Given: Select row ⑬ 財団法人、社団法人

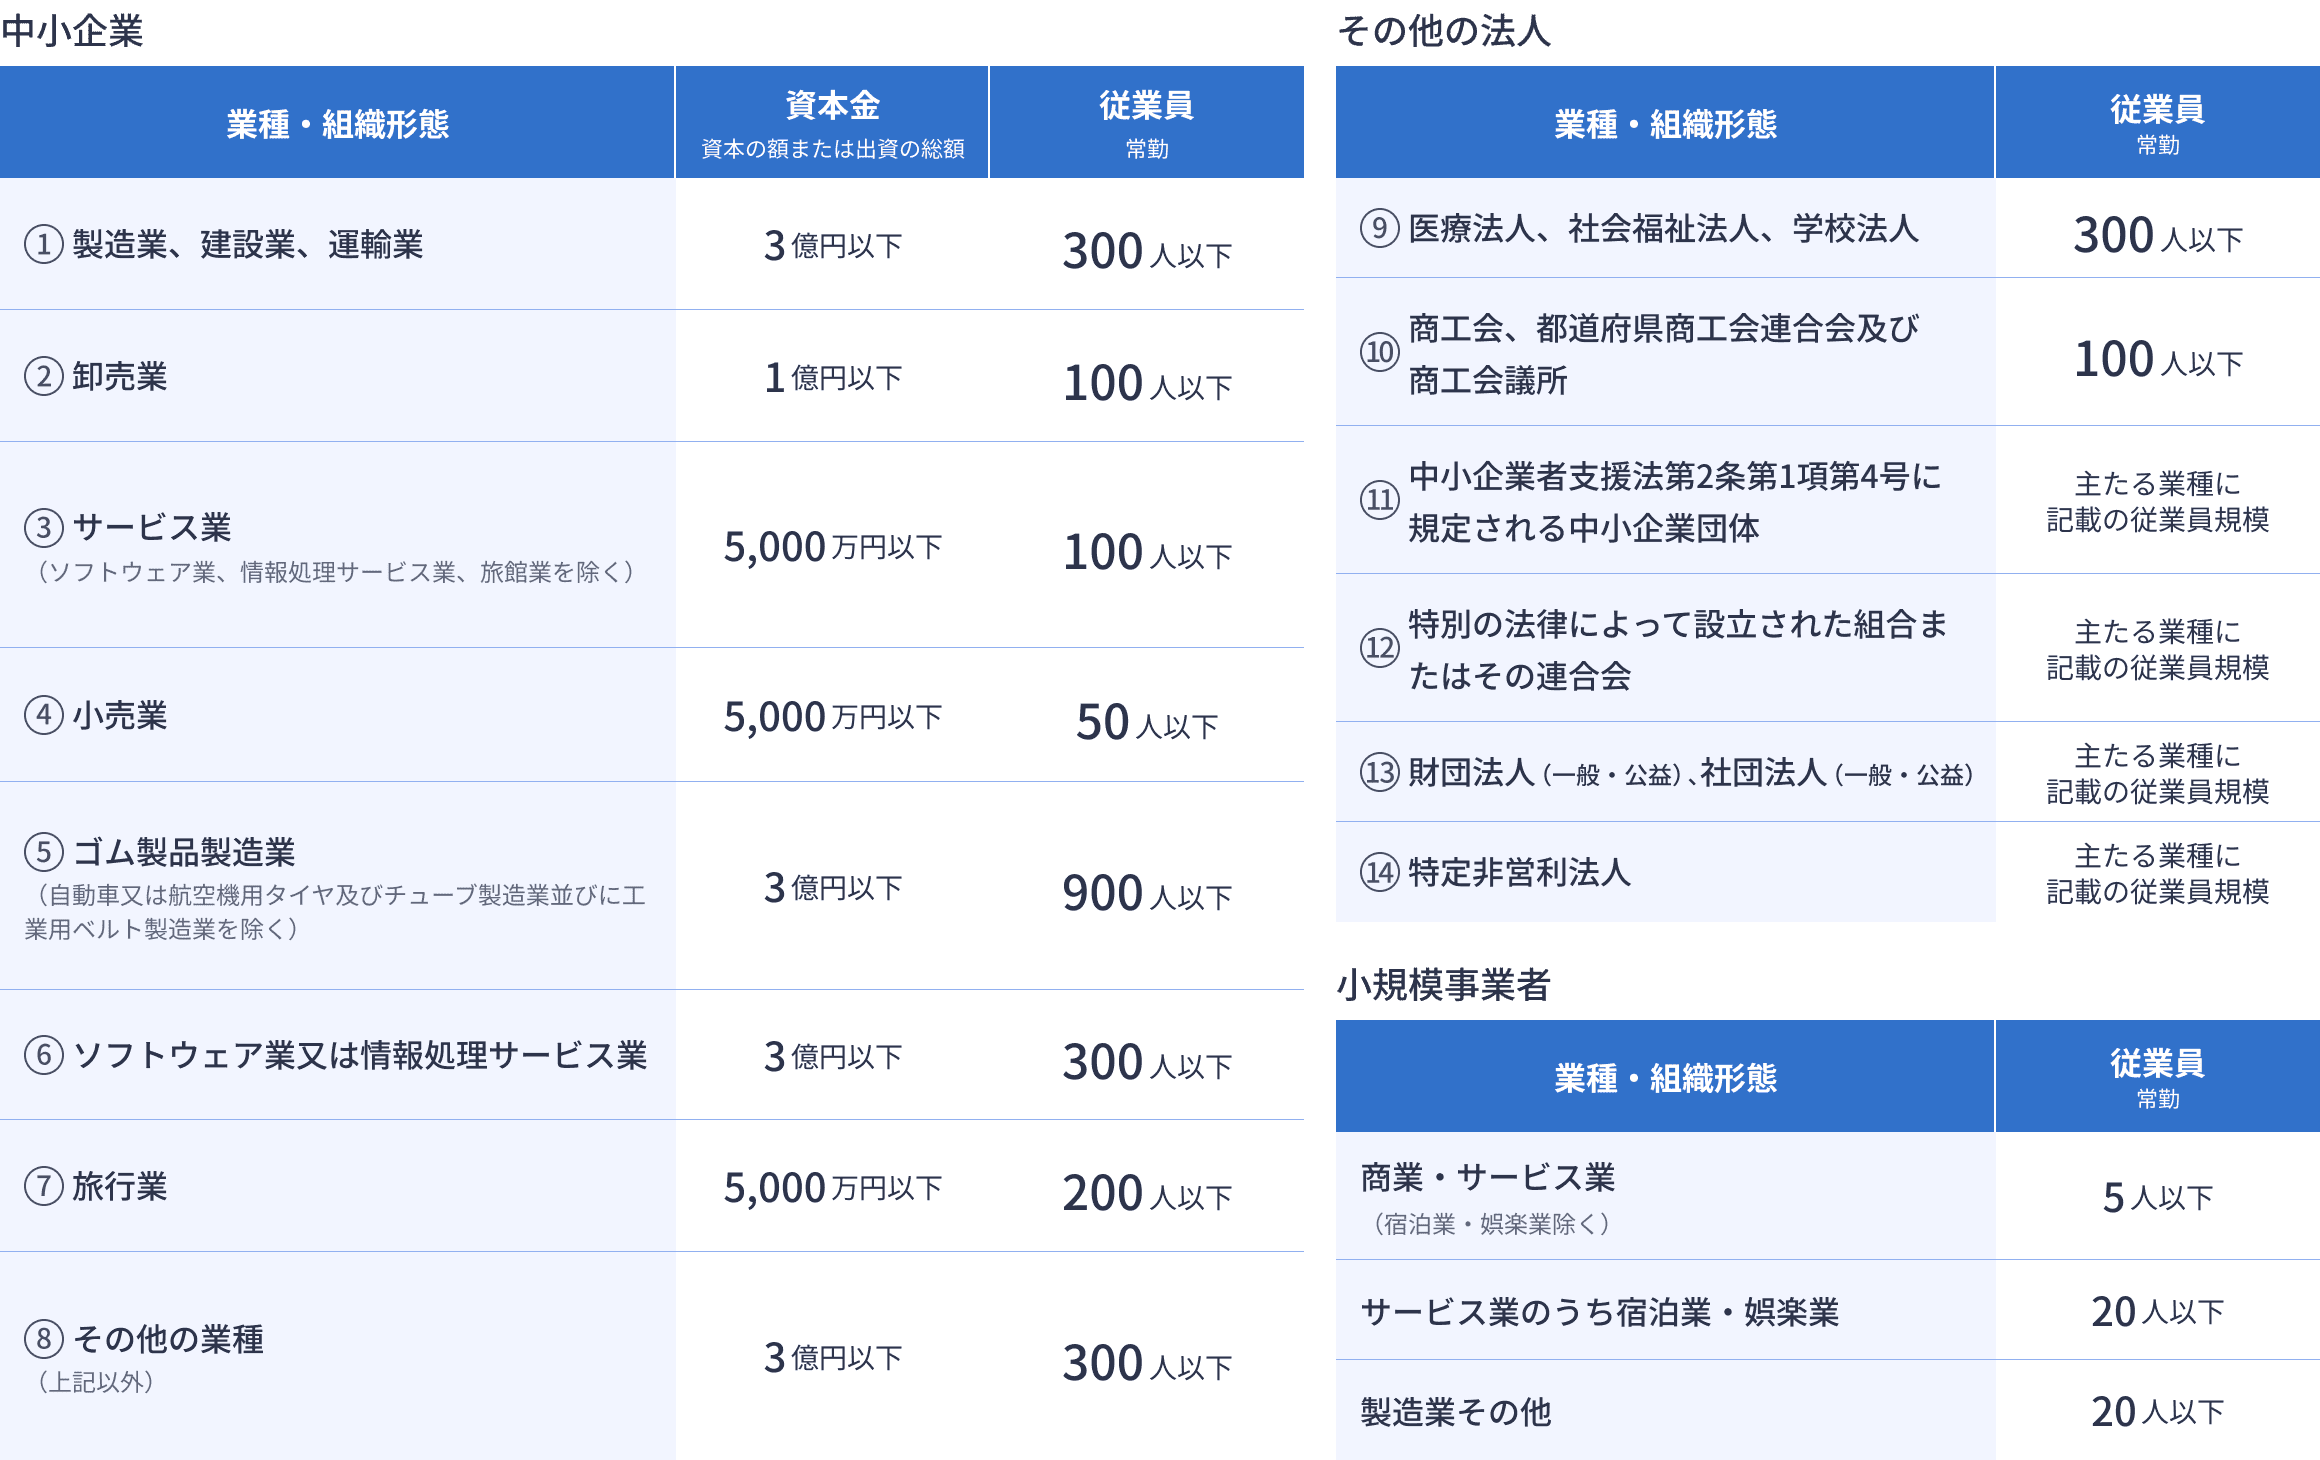Looking at the screenshot, I should pos(1667,772).
